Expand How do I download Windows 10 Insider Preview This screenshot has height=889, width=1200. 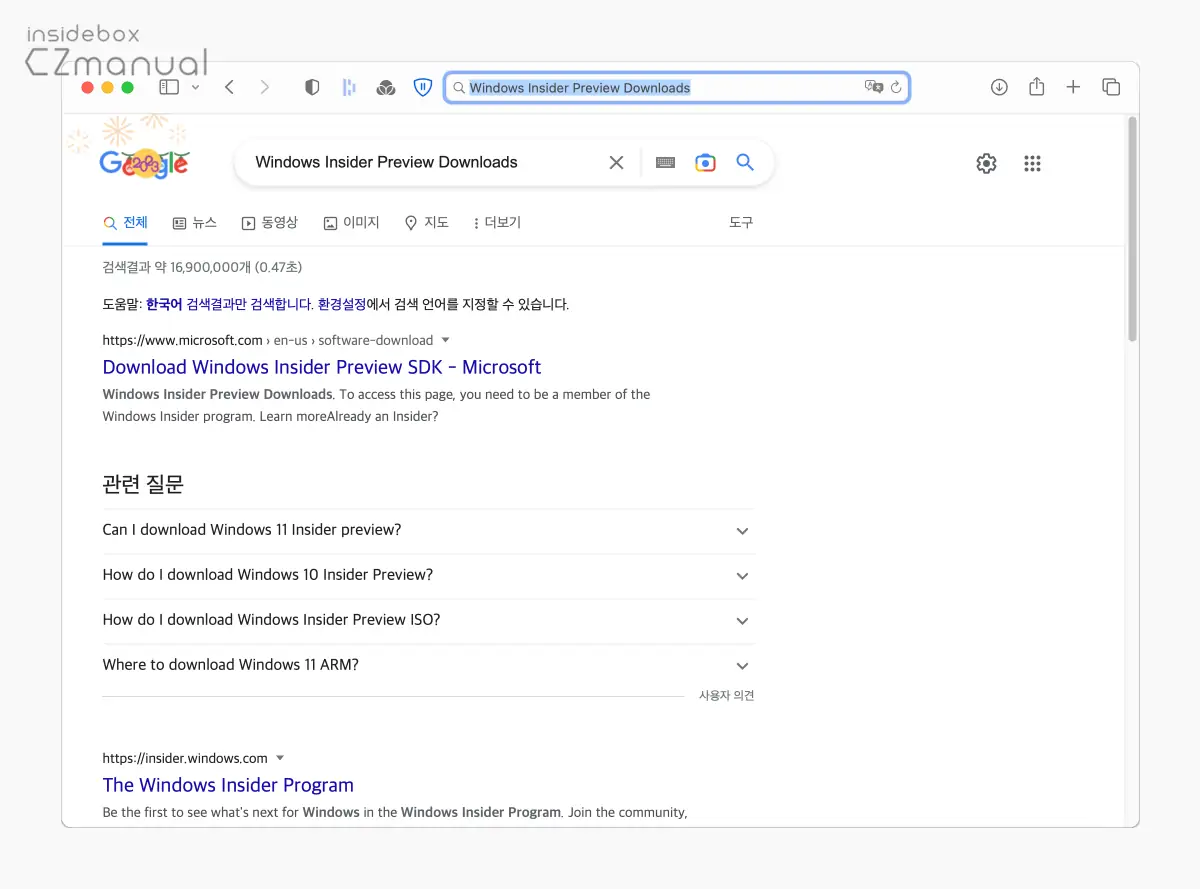coord(428,575)
